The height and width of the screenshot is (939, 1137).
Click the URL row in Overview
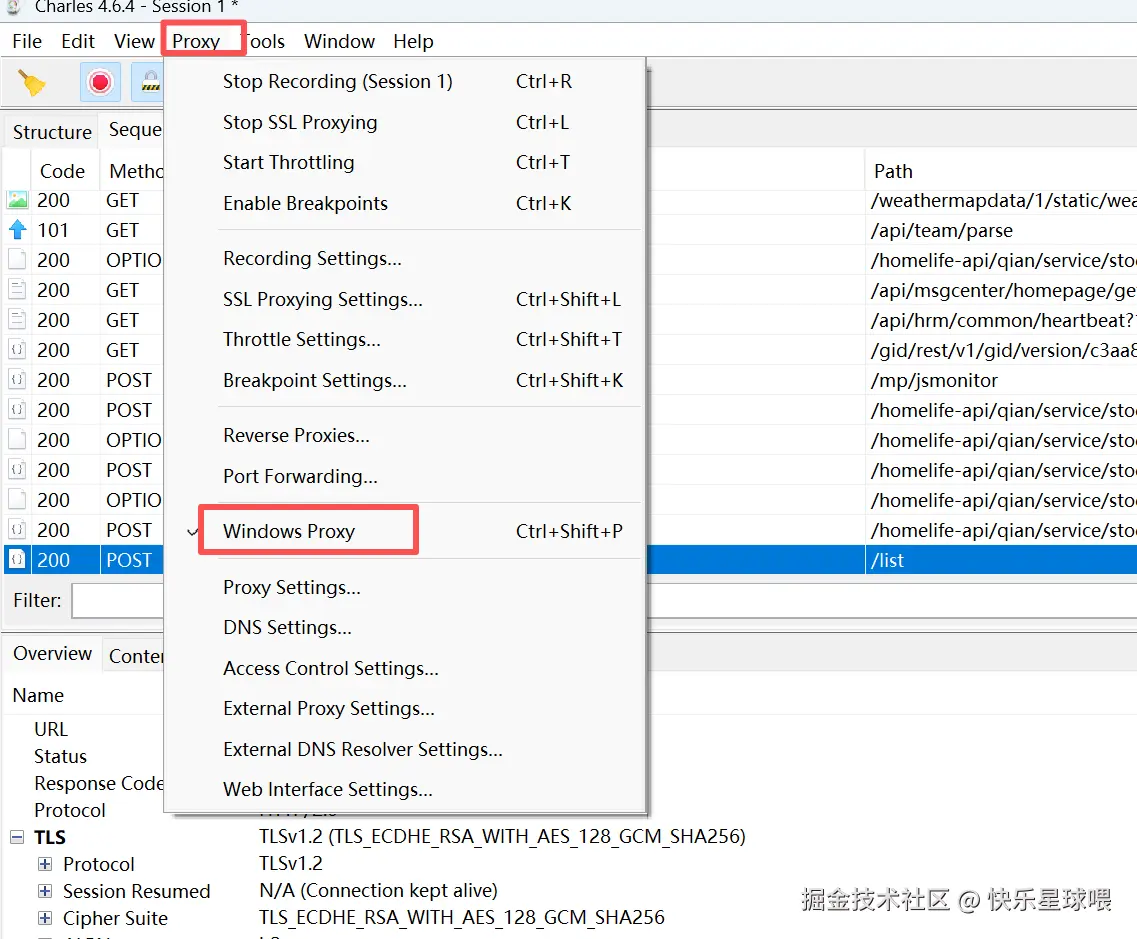pos(51,729)
